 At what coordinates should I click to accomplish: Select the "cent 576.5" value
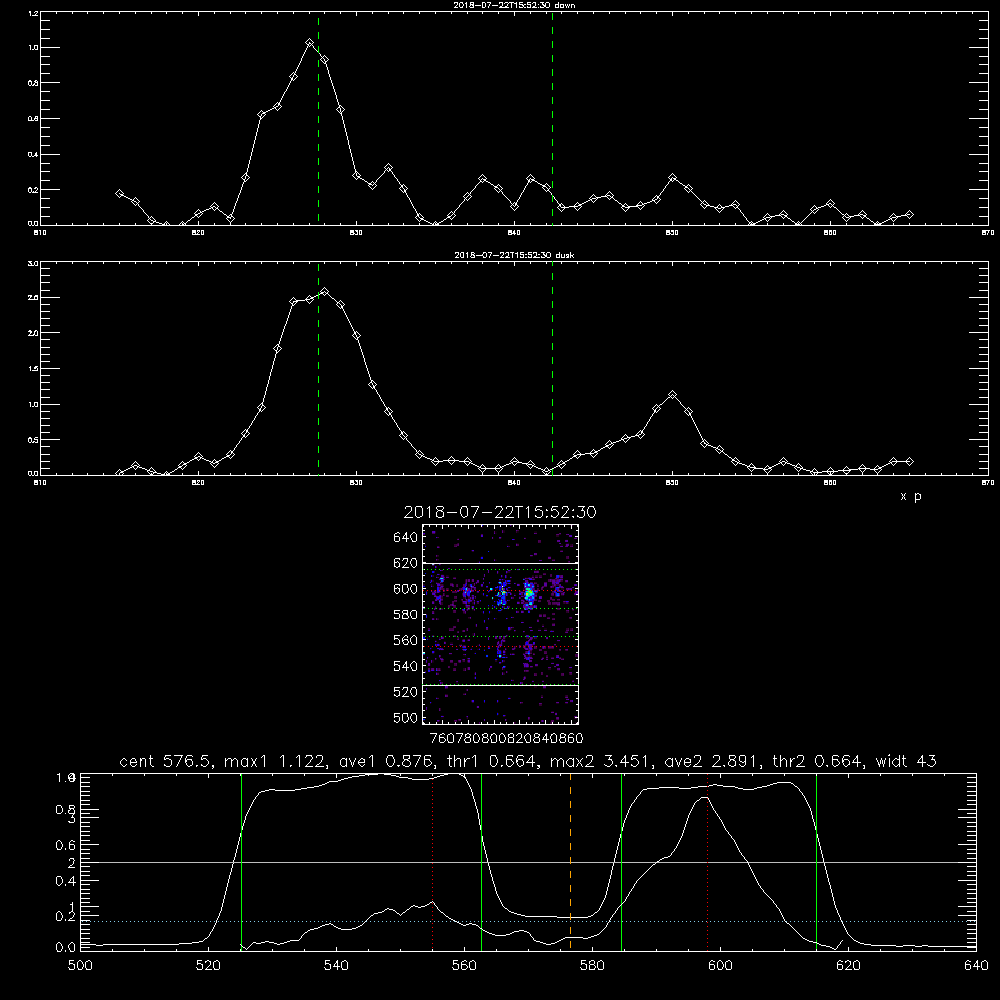[x=166, y=761]
